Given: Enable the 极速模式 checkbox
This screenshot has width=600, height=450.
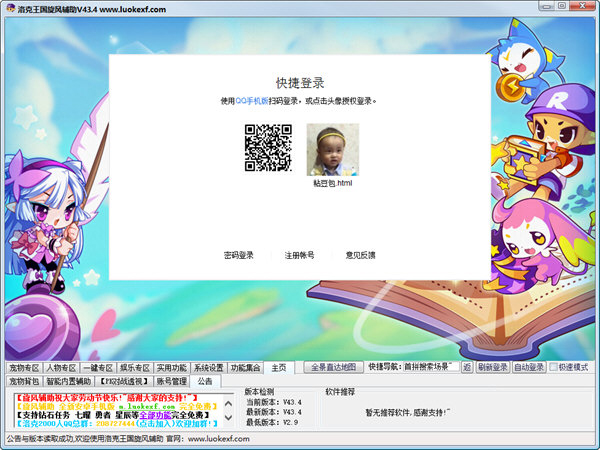Looking at the screenshot, I should tap(554, 367).
